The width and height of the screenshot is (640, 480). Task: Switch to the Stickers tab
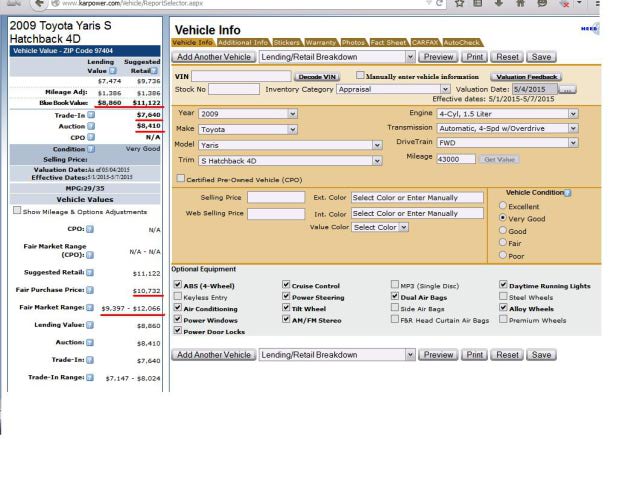pos(287,42)
